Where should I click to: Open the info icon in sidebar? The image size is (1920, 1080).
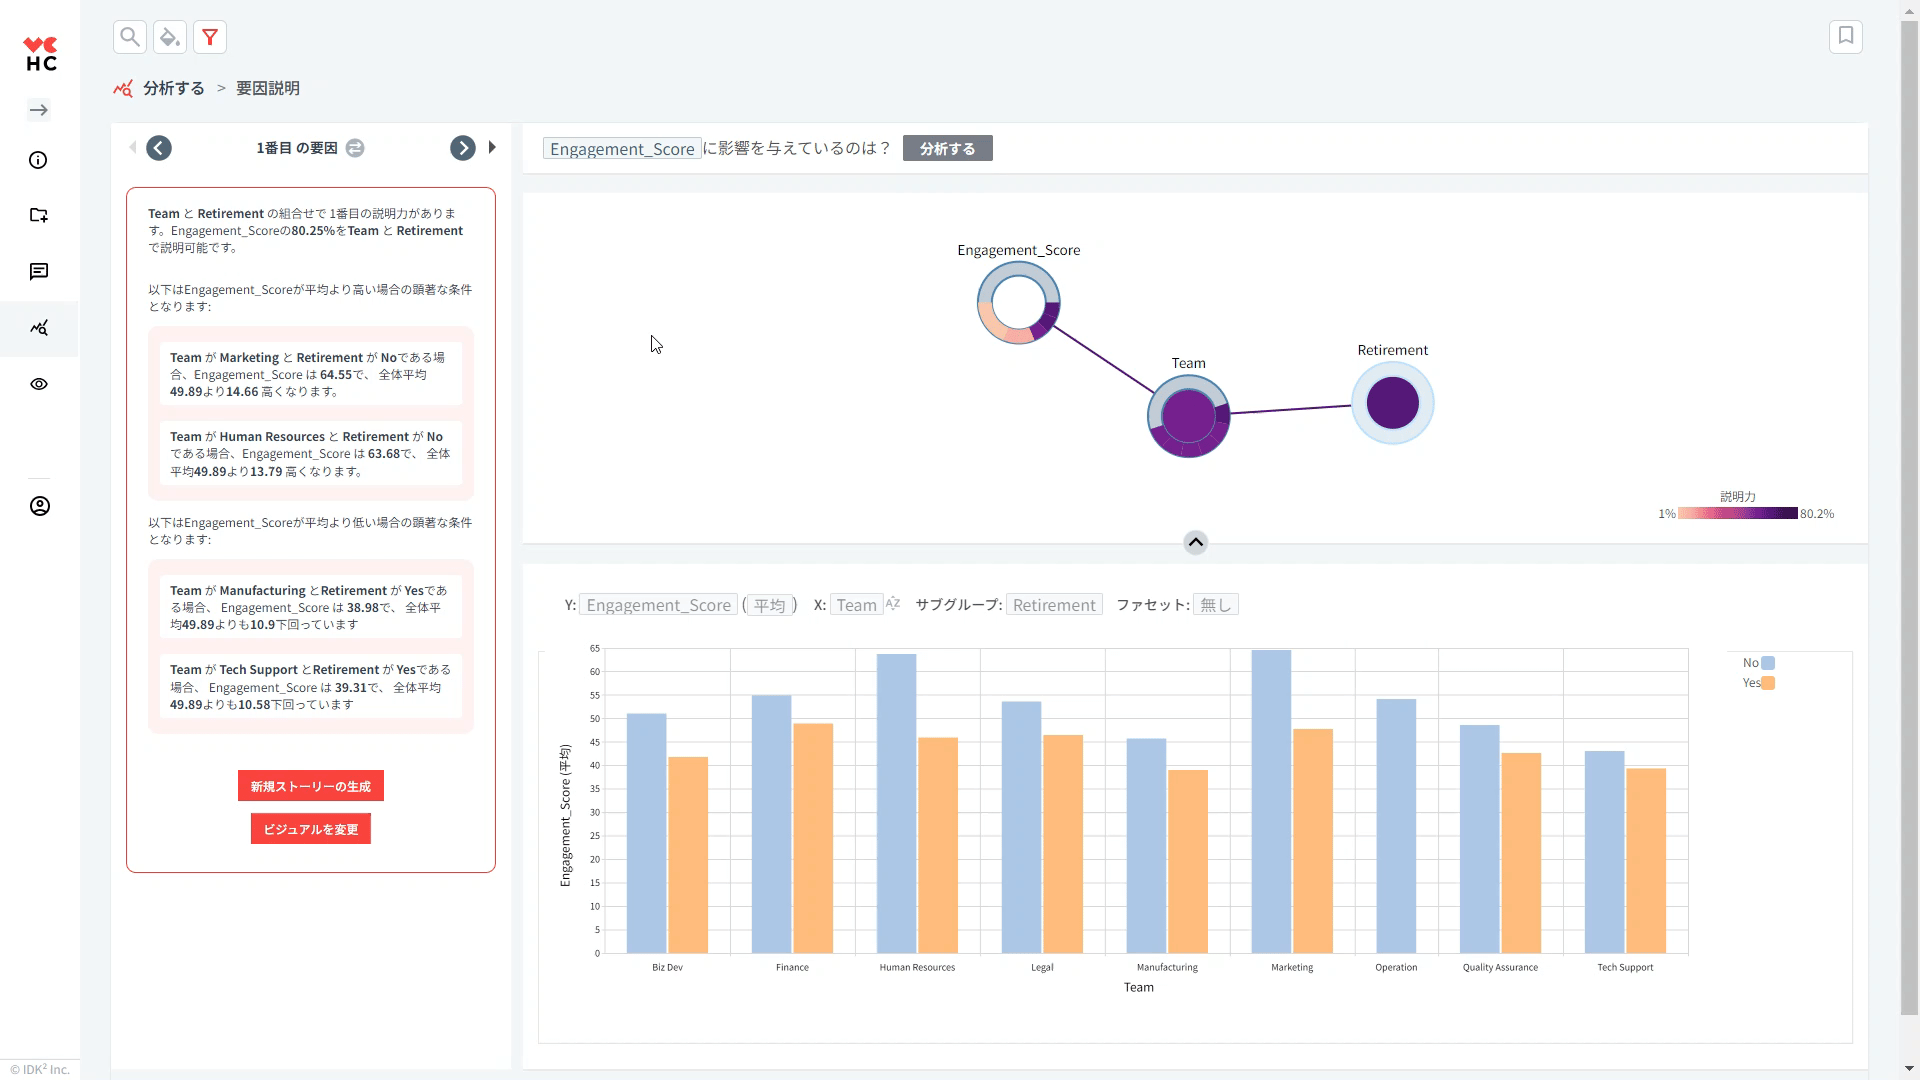click(39, 160)
